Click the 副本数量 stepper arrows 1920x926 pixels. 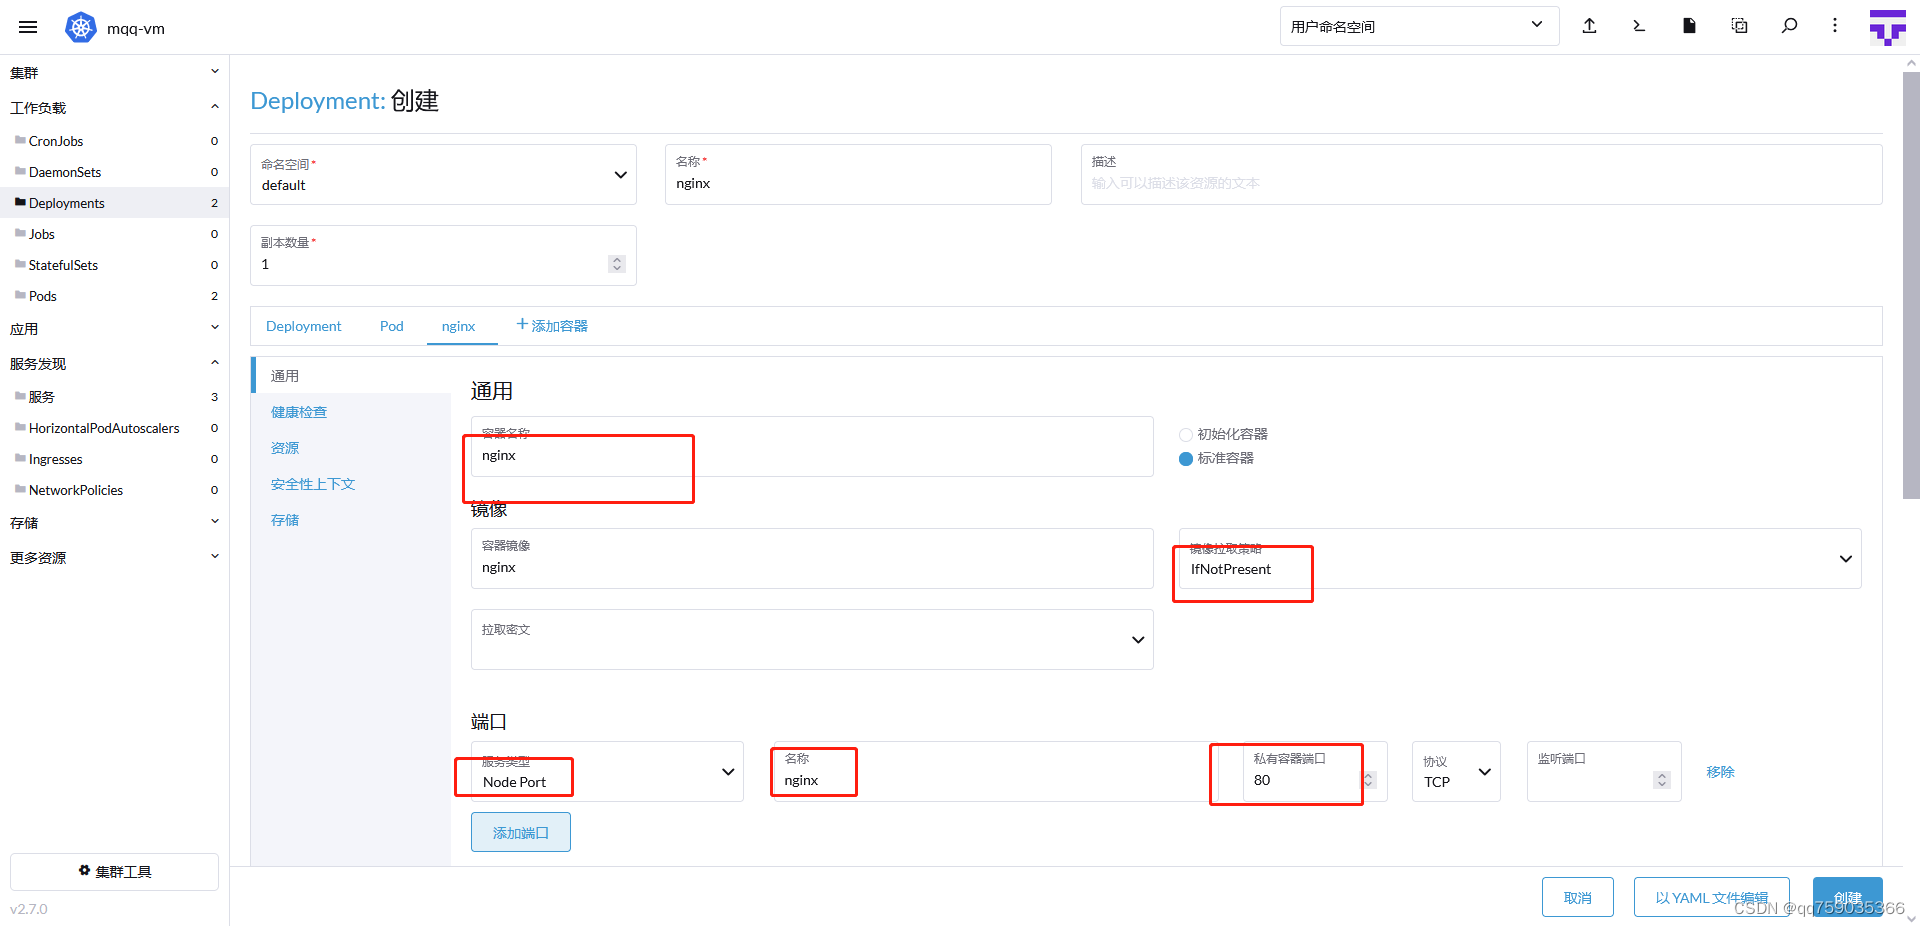[617, 264]
